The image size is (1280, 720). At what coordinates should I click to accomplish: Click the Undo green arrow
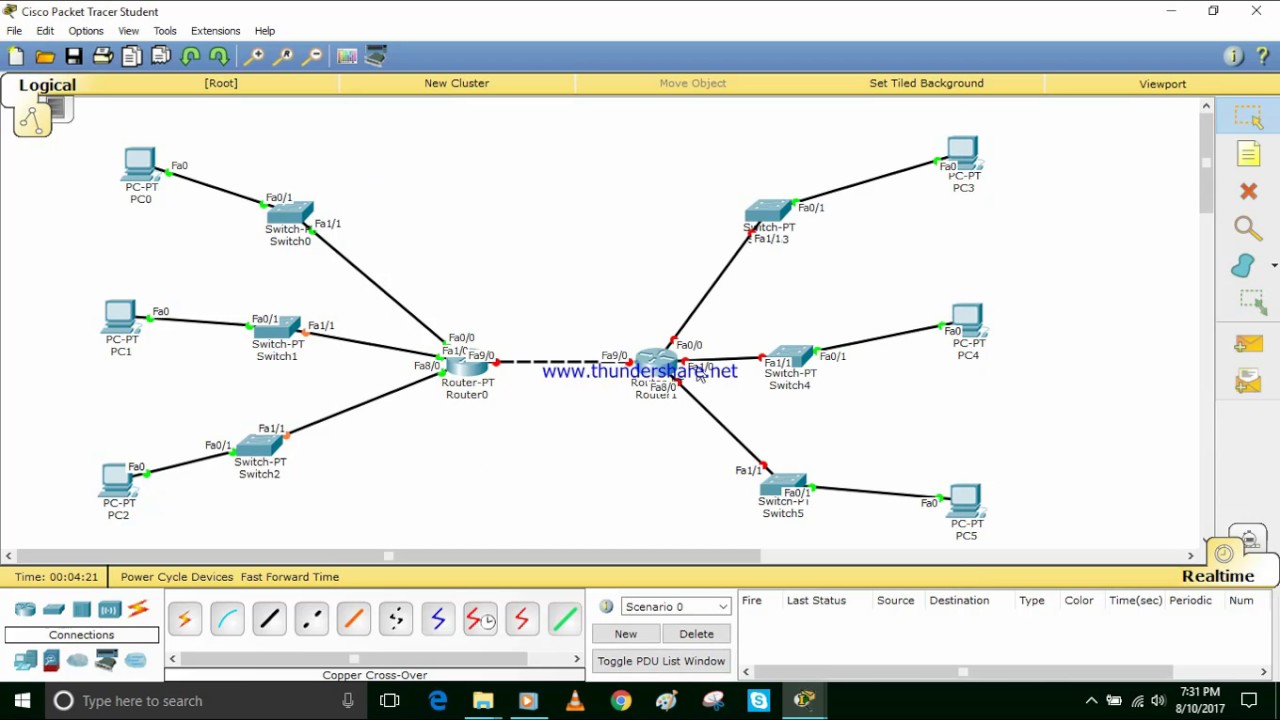[x=190, y=57]
